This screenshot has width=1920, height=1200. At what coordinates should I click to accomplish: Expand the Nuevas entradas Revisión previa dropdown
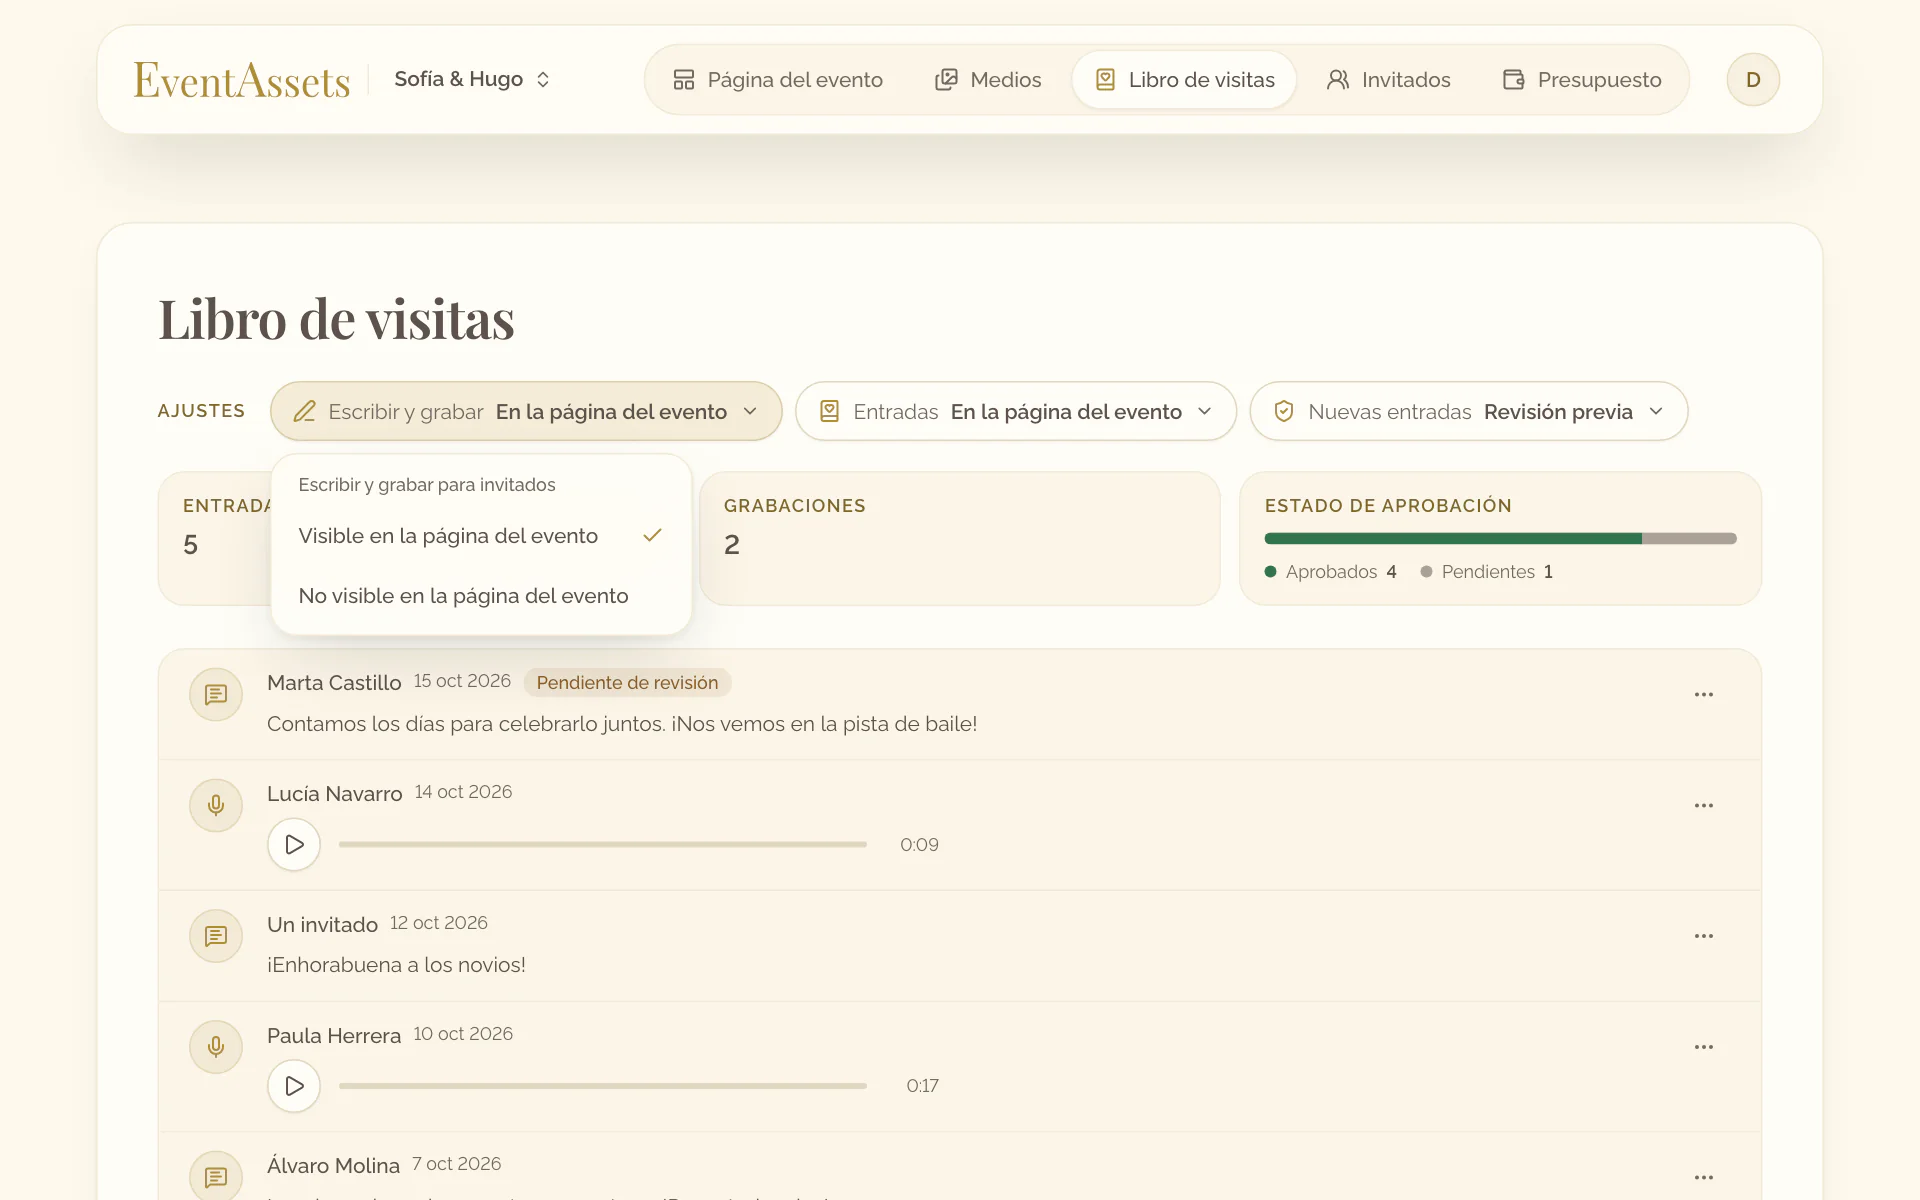tap(1469, 411)
